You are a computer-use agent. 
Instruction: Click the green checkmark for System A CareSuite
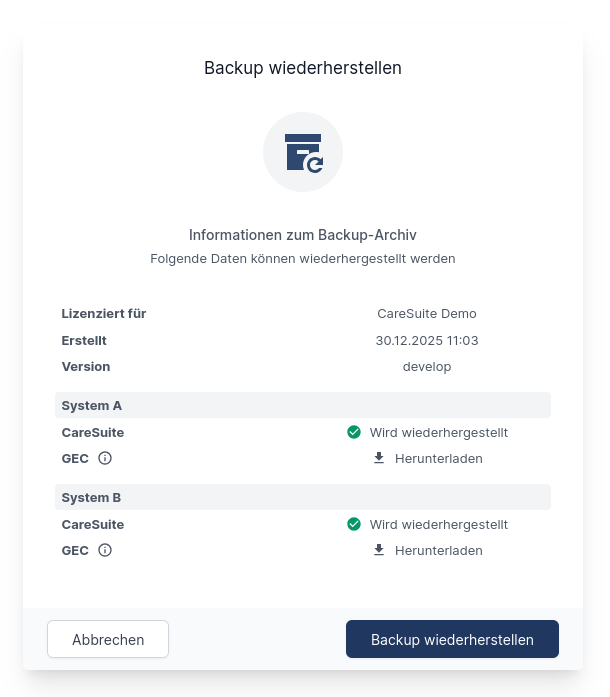coord(354,433)
